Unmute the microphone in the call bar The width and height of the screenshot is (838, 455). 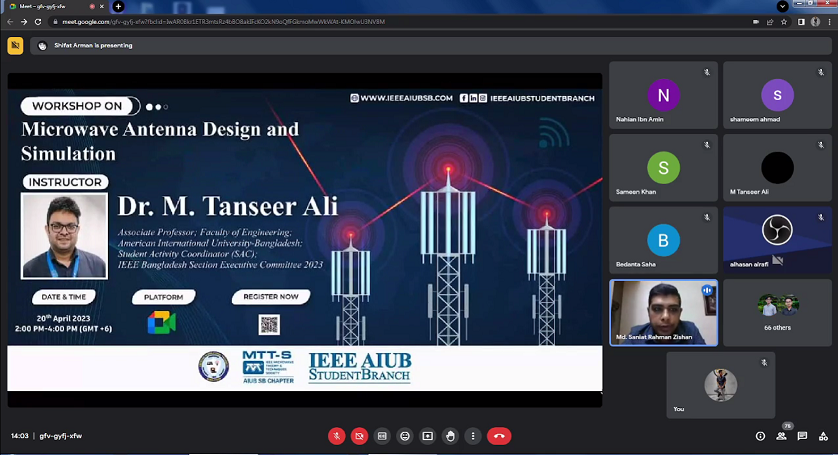tap(337, 436)
